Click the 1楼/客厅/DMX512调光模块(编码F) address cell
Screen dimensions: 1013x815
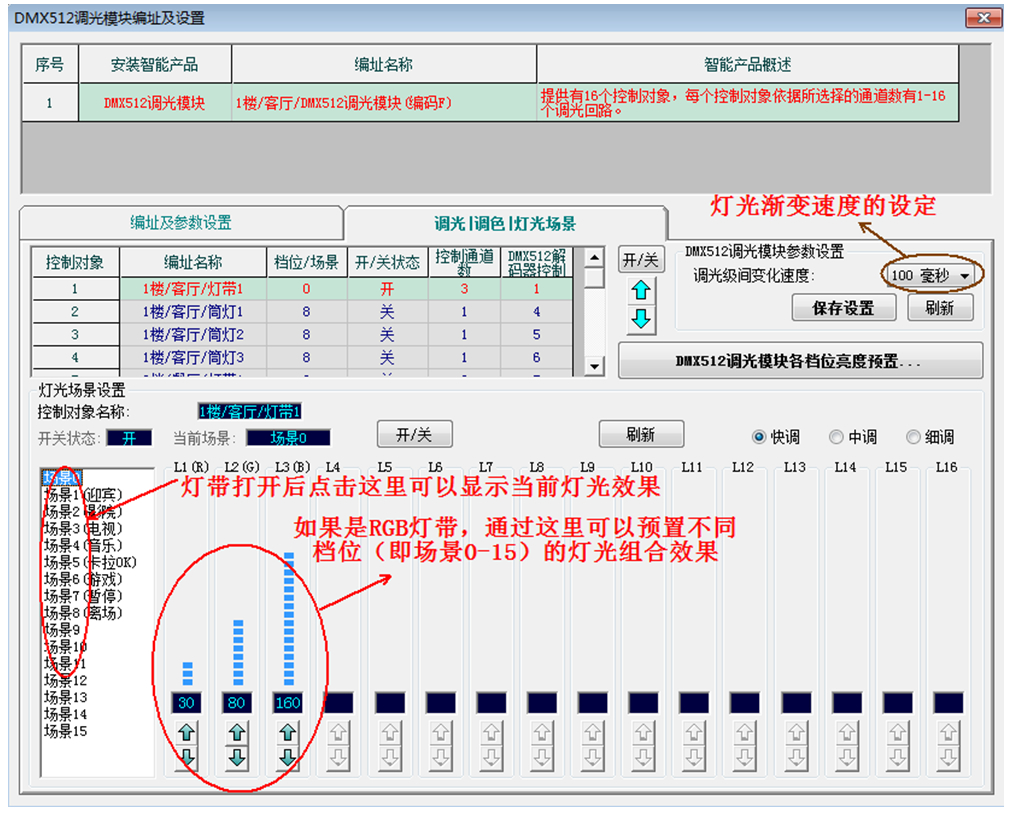[x=384, y=103]
